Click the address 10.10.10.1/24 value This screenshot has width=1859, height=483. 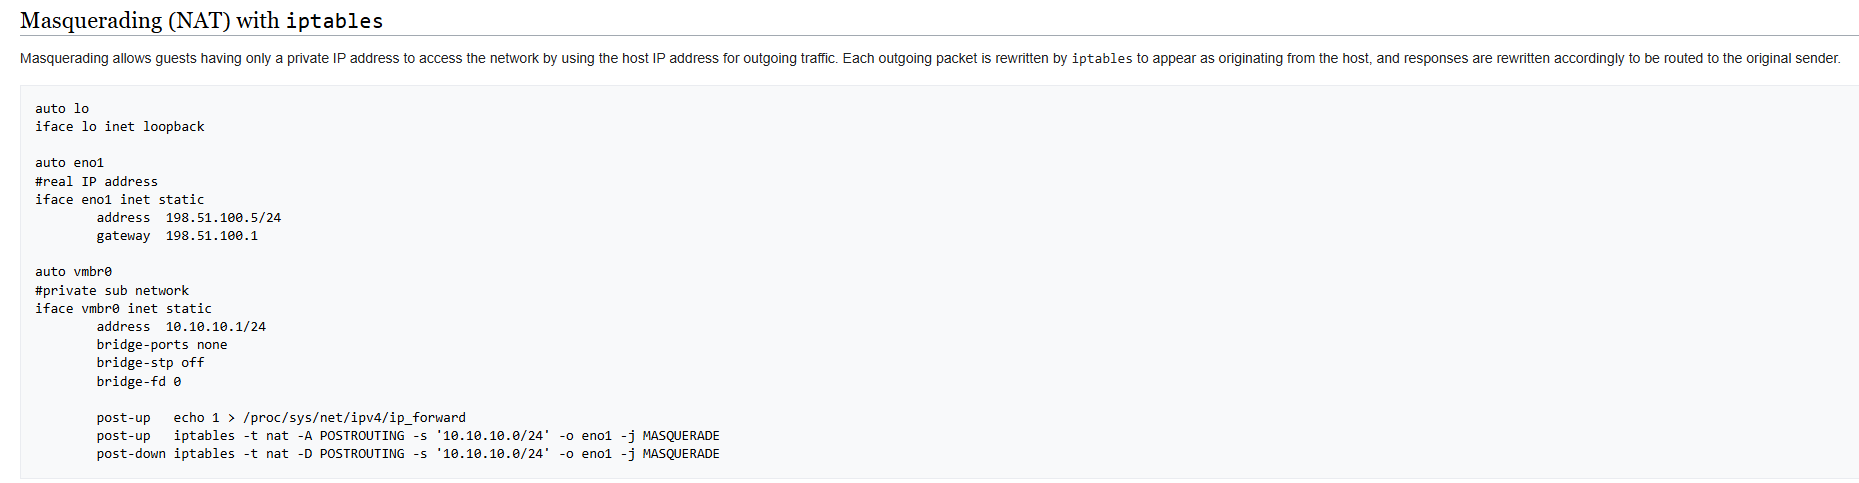[x=215, y=327]
